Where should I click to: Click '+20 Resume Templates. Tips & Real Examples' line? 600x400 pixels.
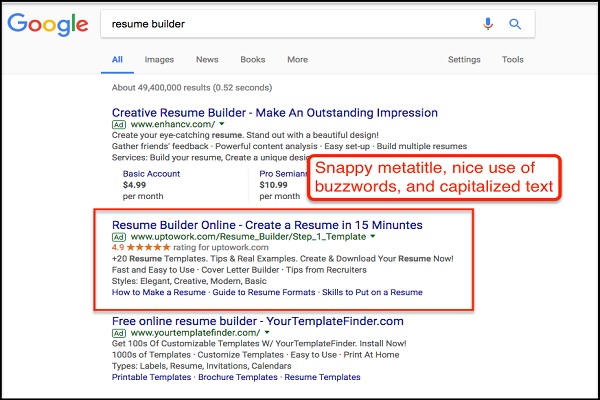pyautogui.click(x=283, y=259)
